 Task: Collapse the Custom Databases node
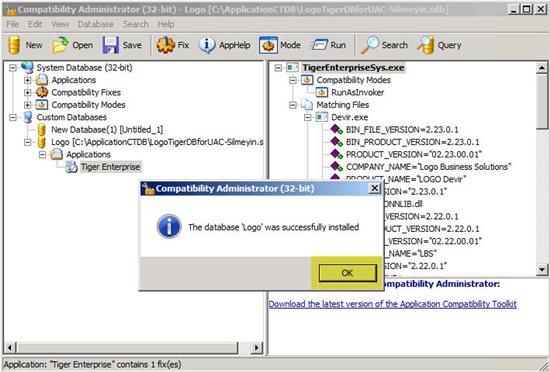(13, 117)
